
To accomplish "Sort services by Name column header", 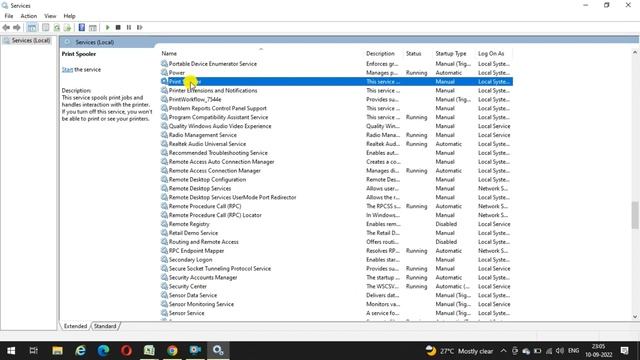I will pos(169,53).
